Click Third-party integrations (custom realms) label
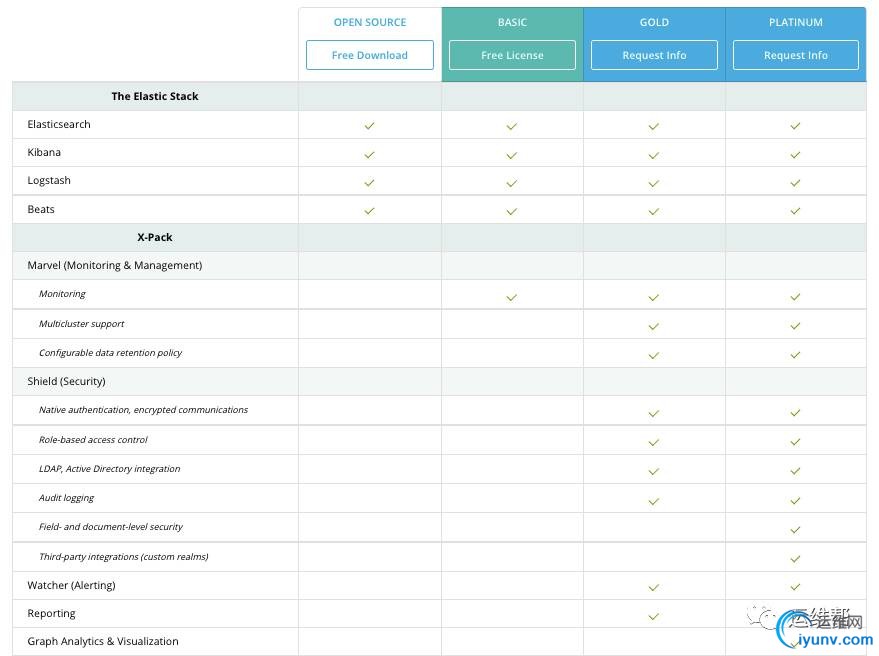879x656 pixels. coord(123,557)
